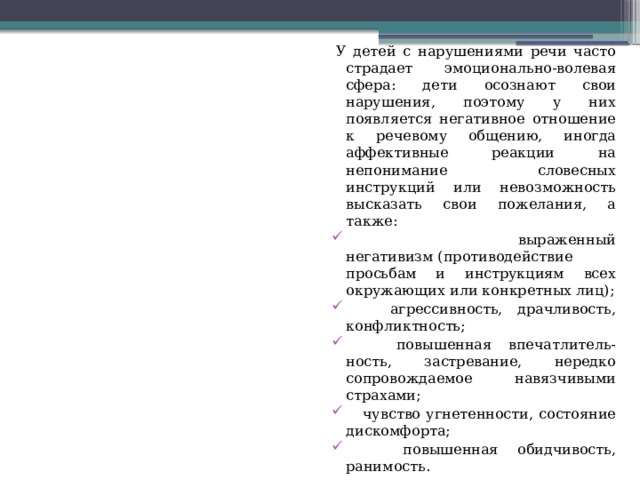Click the line "высказать свои пожелания, а"
Viewport: 640px width, 480px height.
tap(480, 204)
